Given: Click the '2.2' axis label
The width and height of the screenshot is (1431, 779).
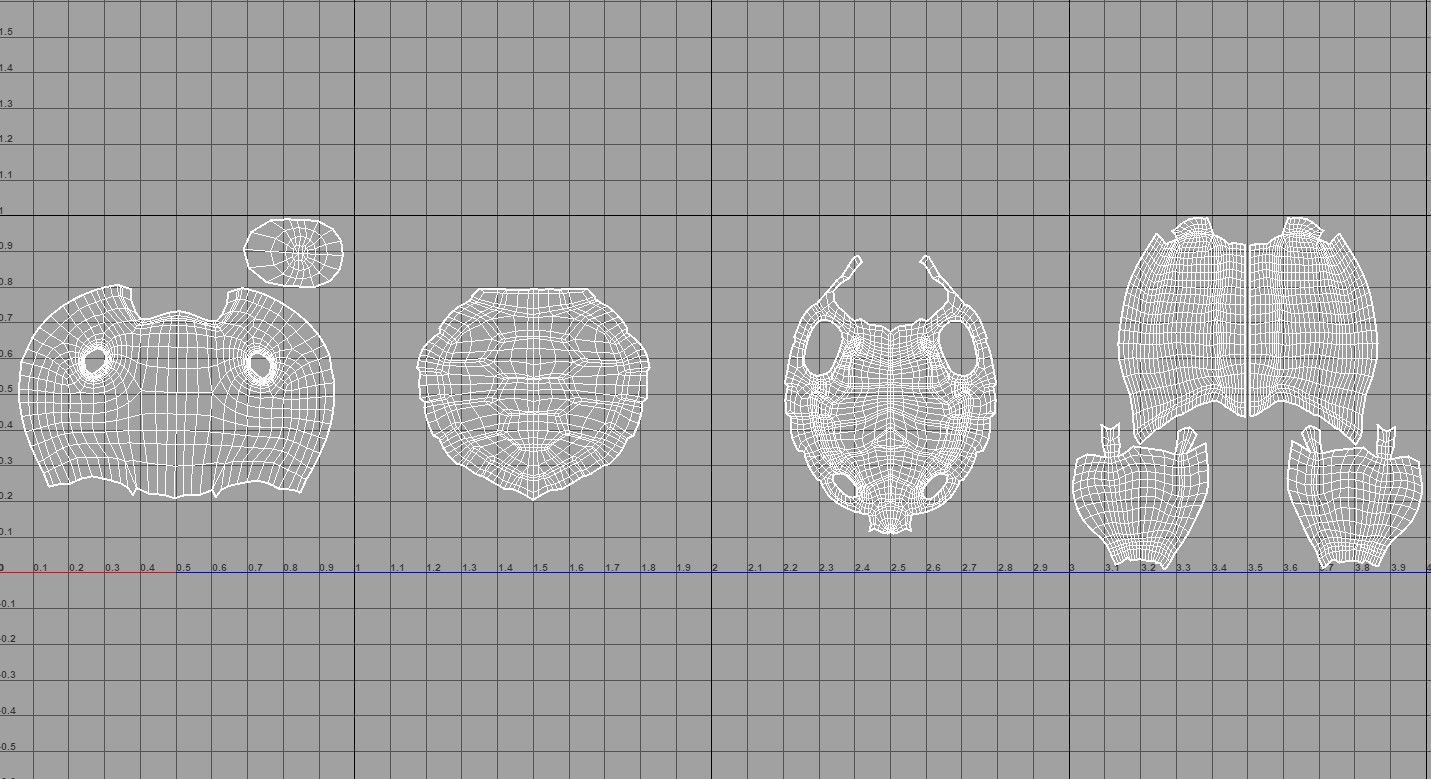Looking at the screenshot, I should (790, 568).
